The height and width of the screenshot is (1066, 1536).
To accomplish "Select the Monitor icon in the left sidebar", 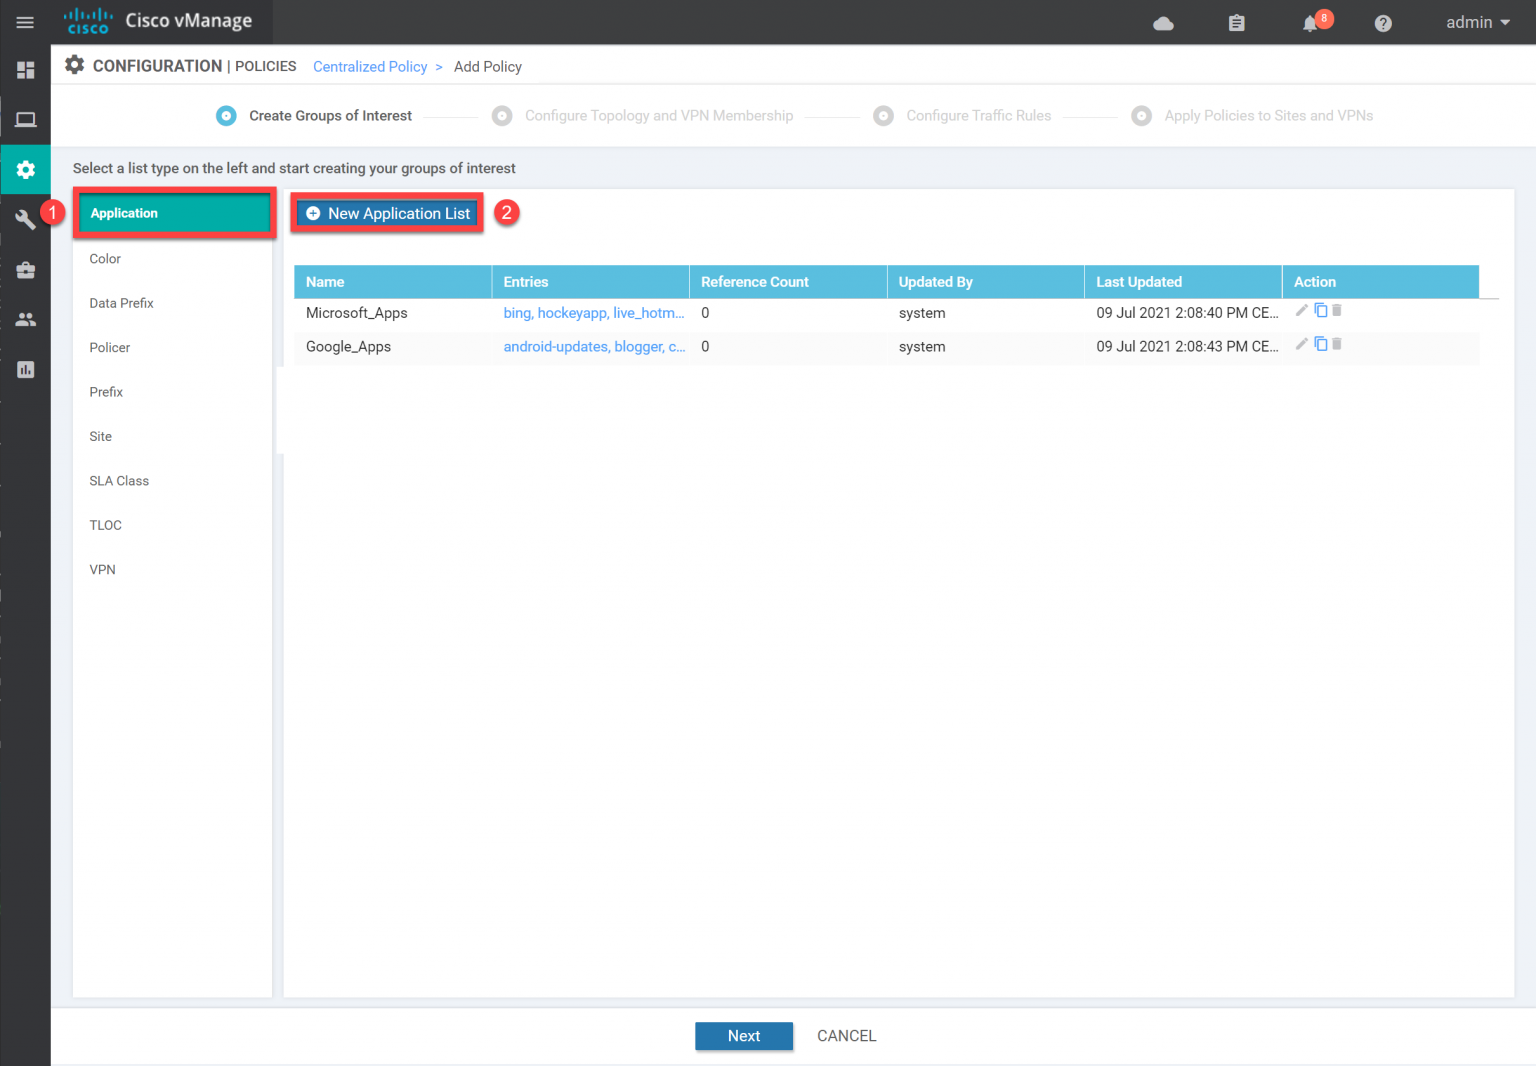I will coord(25,119).
